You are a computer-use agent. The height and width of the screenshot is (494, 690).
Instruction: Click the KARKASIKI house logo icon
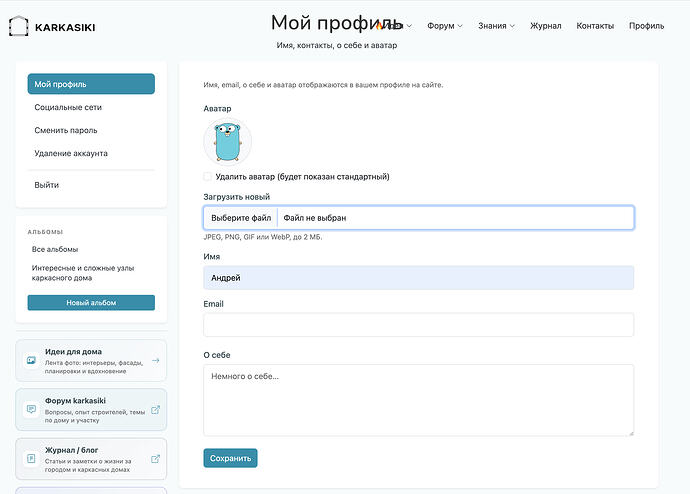point(18,26)
